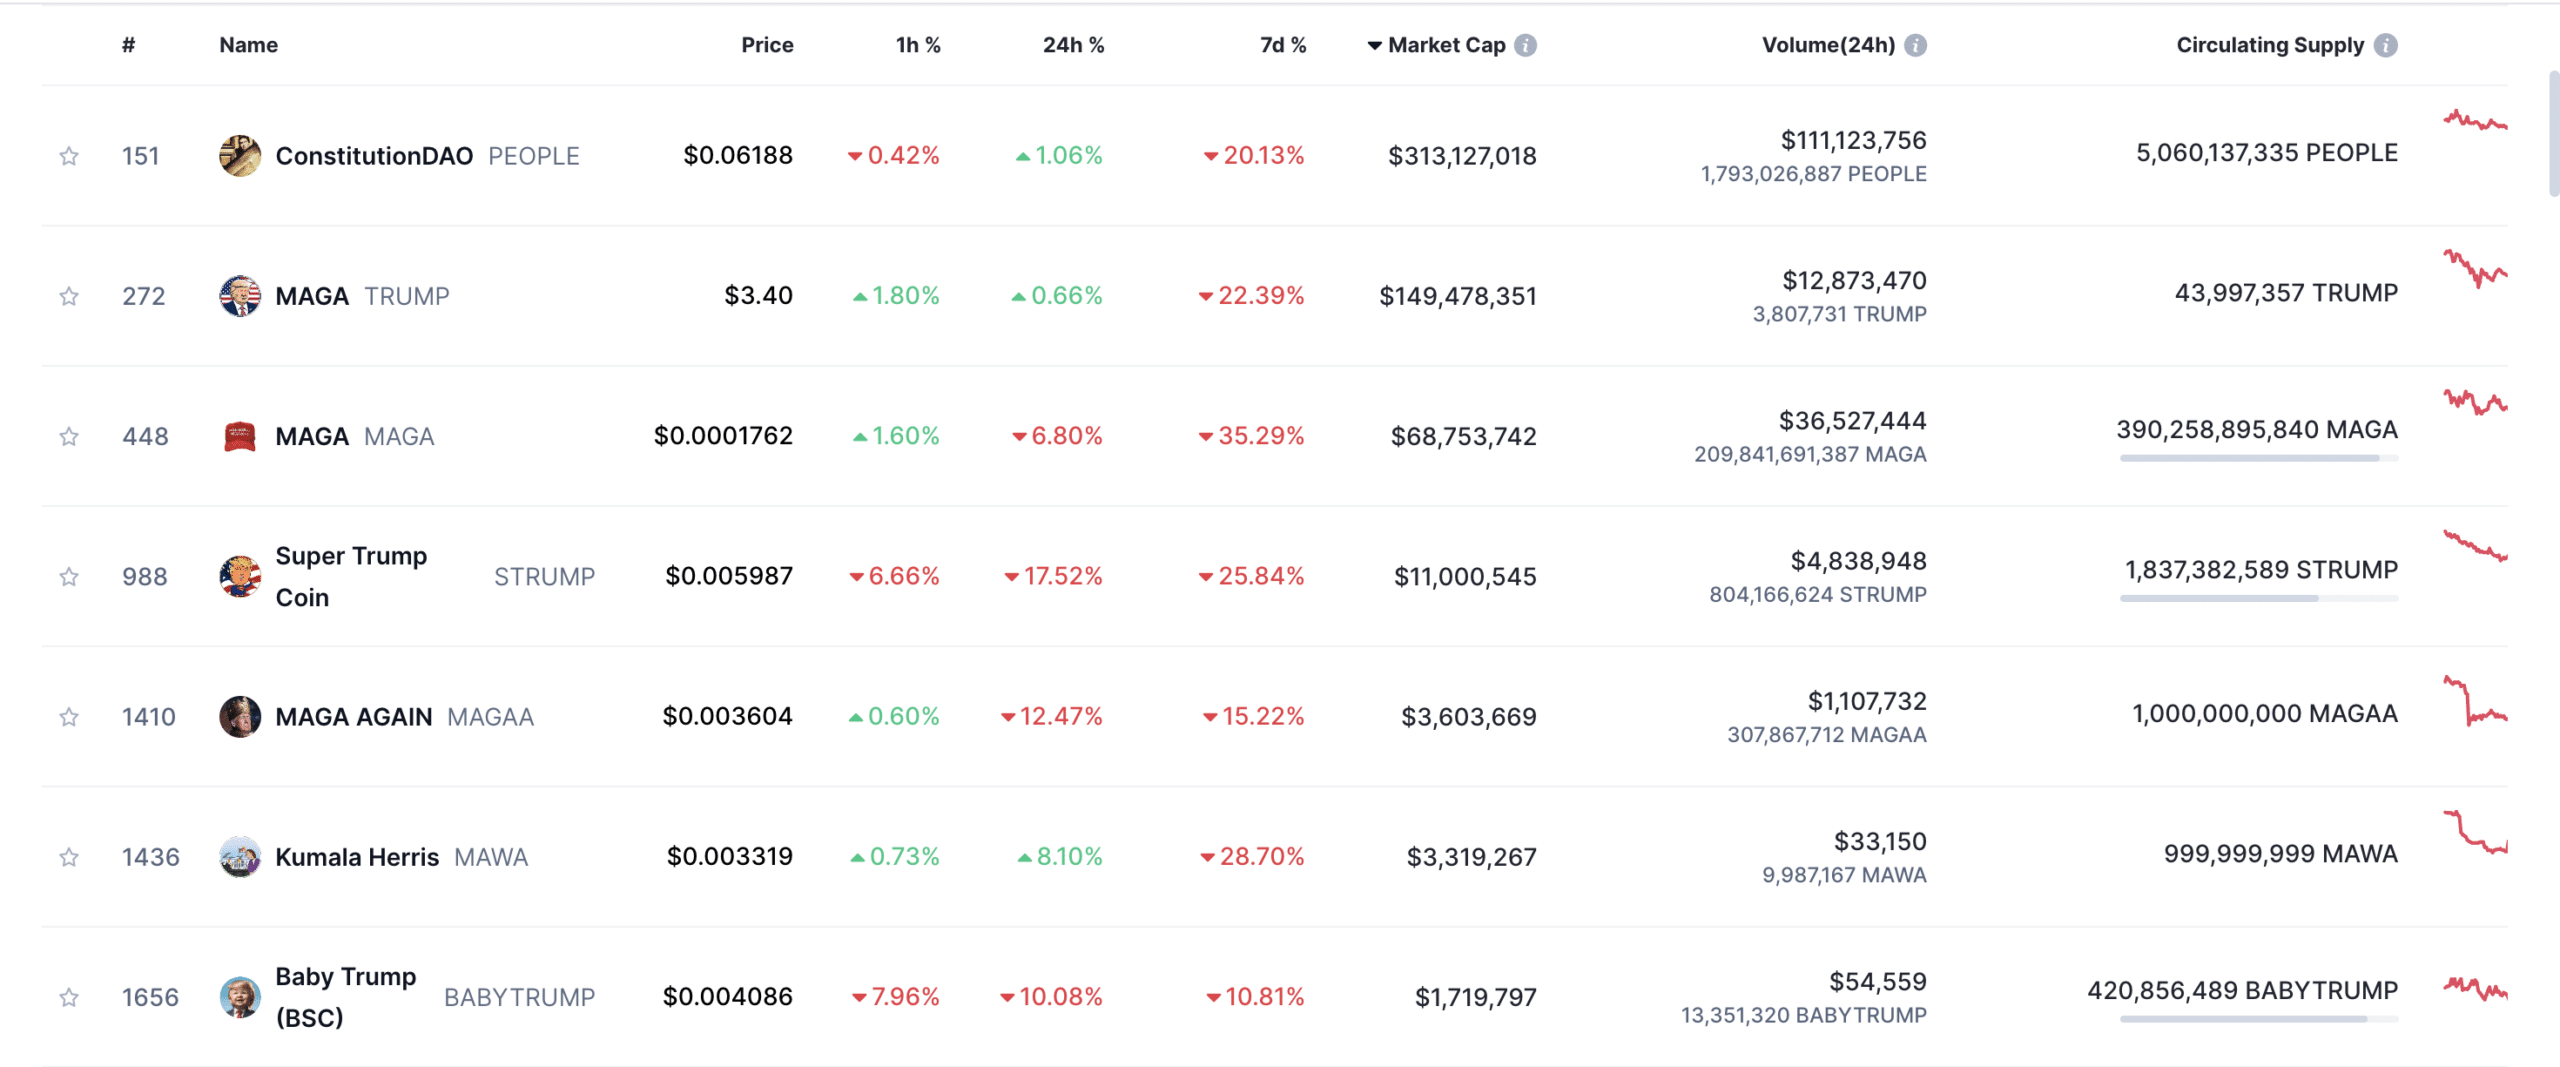Favorite Kumala Herris with the star
The width and height of the screenshot is (2560, 1067).
pyautogui.click(x=69, y=857)
